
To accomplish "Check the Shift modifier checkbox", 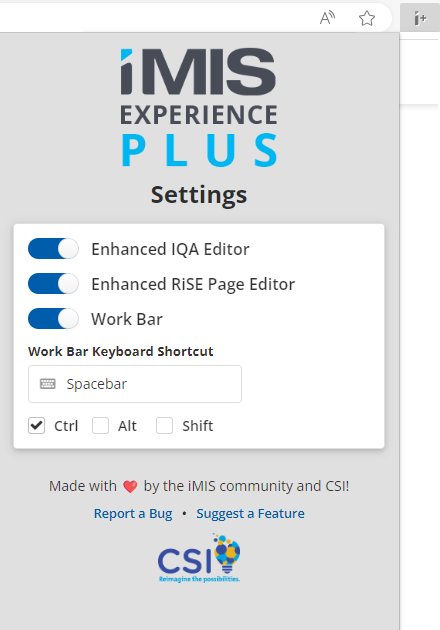I will coord(164,425).
